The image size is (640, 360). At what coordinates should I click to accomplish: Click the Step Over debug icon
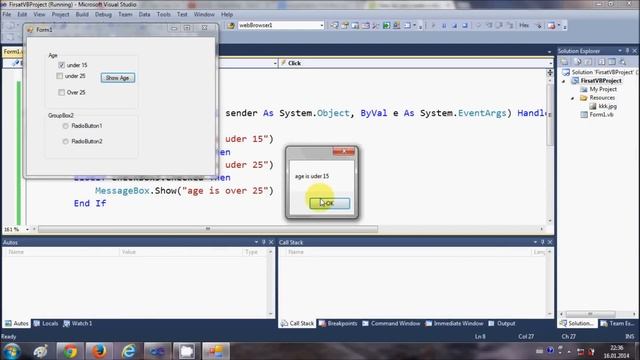pos(499,25)
